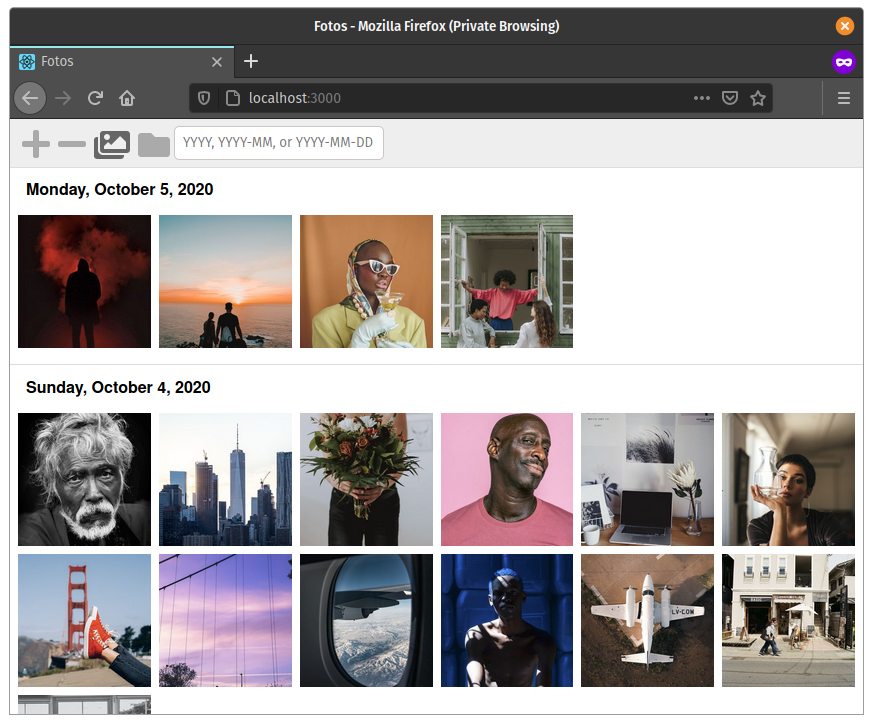The image size is (873, 724).
Task: Open the laptop desk with flower photo
Action: pyautogui.click(x=647, y=479)
